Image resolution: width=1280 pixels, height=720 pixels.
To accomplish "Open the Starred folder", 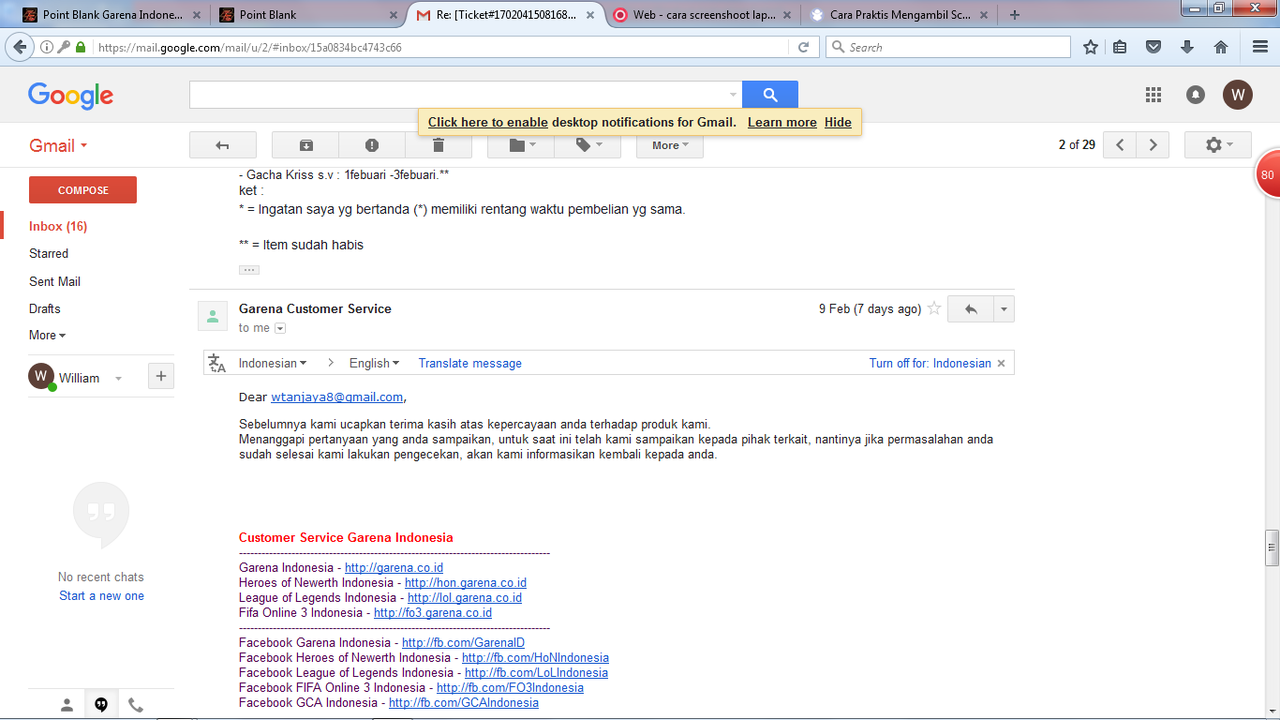I will (x=49, y=254).
